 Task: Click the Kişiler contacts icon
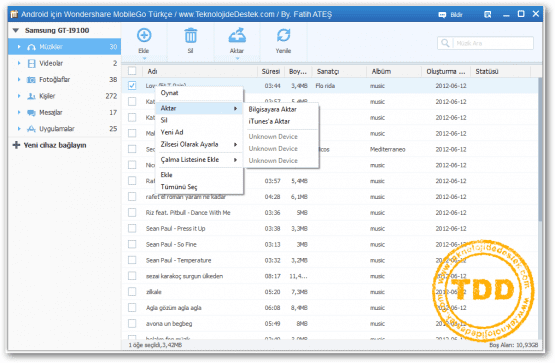[x=32, y=96]
